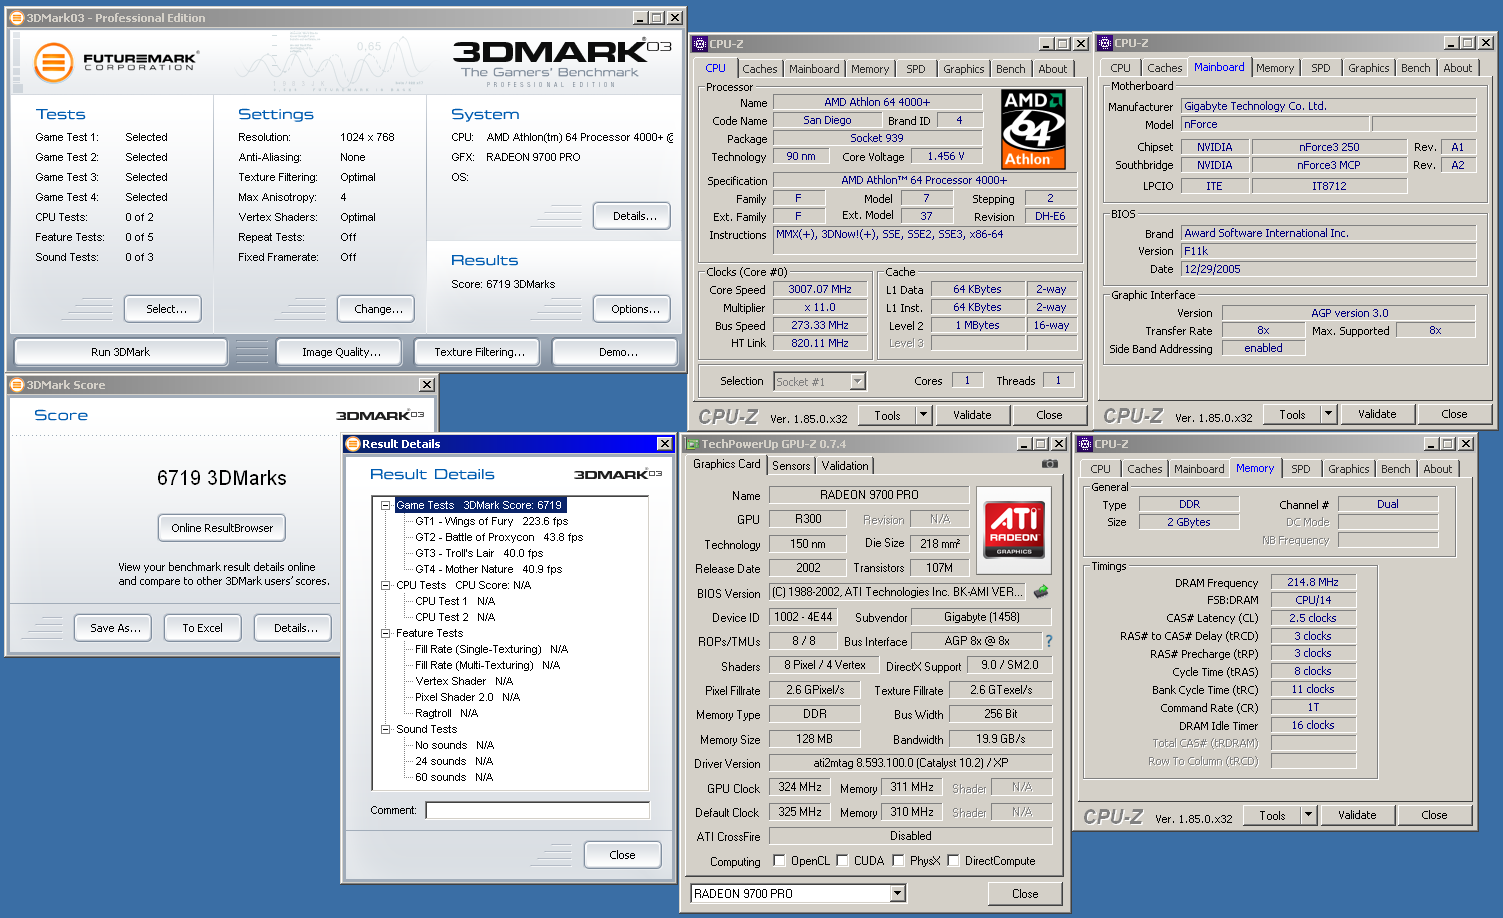1503x918 pixels.
Task: Enable the DirectCompute checkbox
Action: tap(954, 861)
